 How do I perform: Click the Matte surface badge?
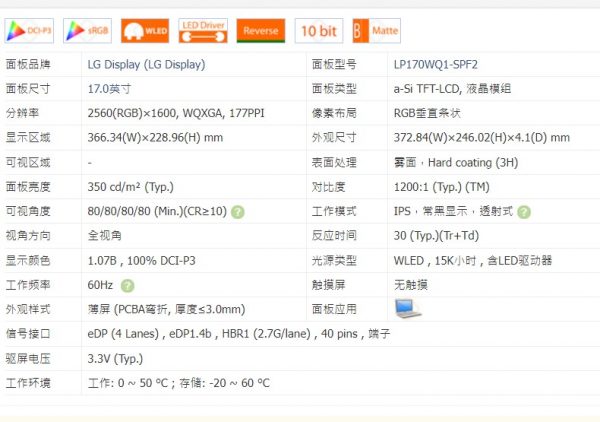[377, 31]
